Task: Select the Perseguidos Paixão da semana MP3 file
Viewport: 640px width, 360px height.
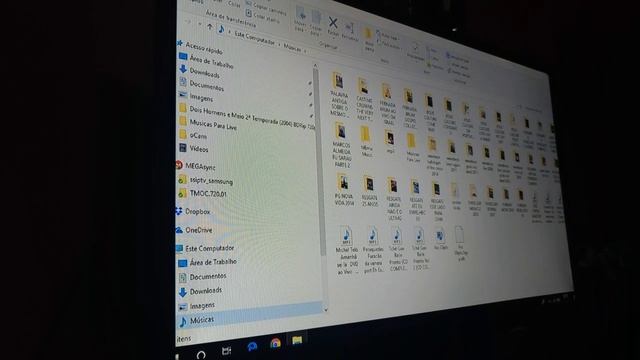Action: click(373, 250)
